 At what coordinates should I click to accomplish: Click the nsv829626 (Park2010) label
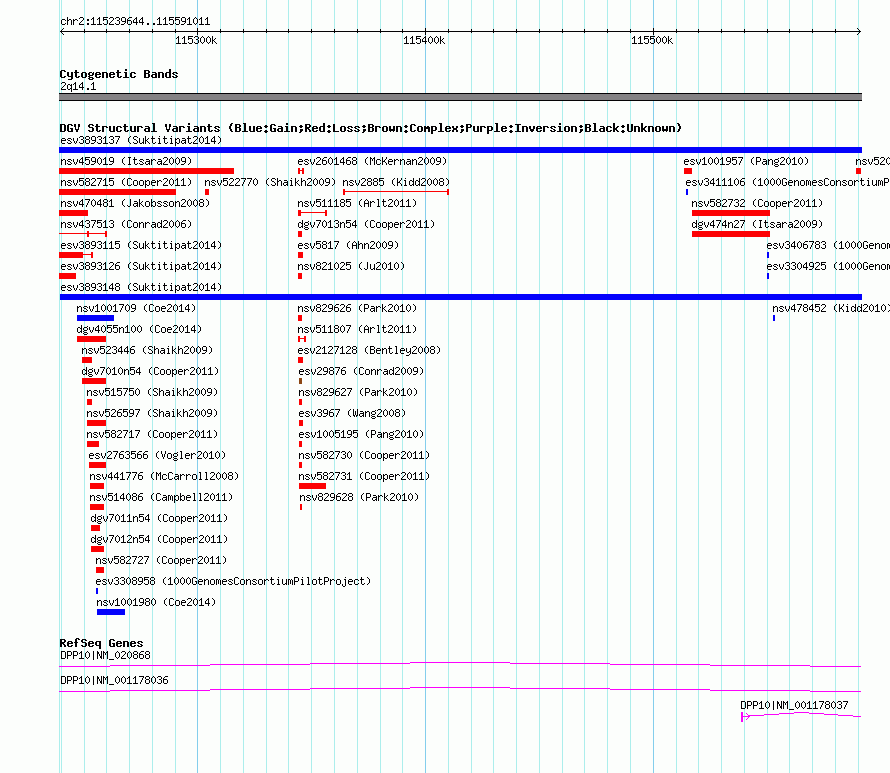pos(357,308)
